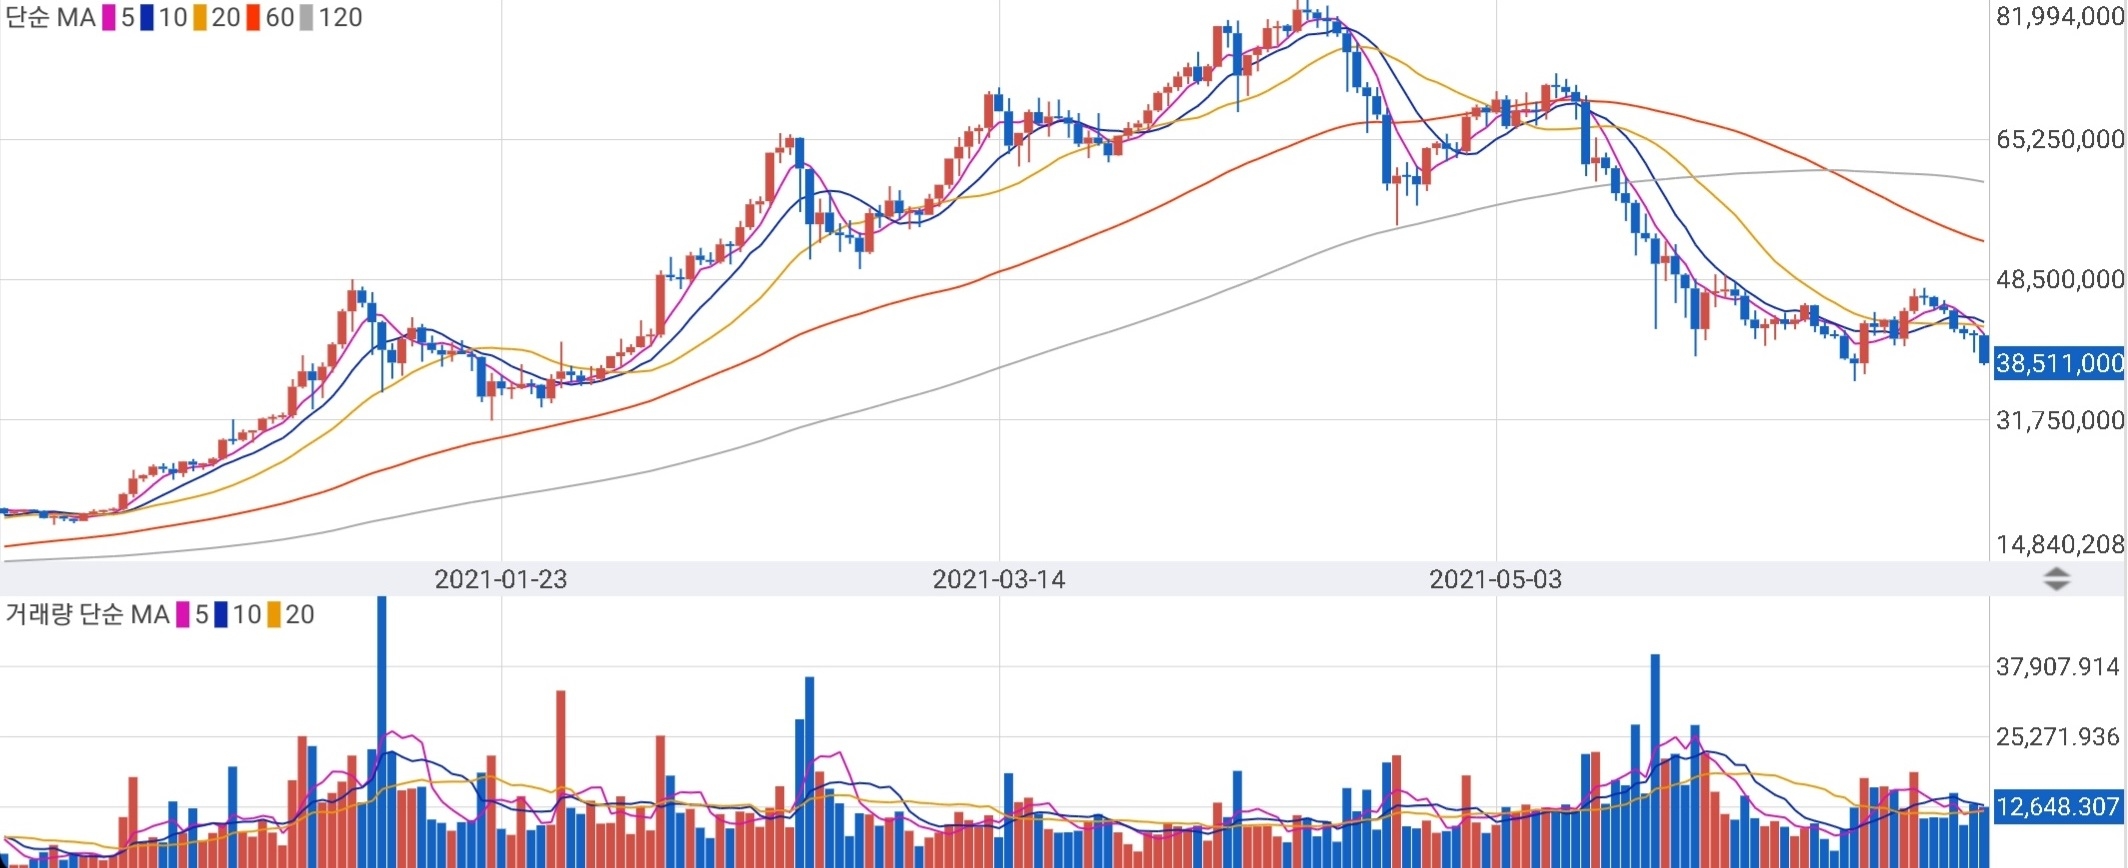Select the 2021-01-23 date label
Viewport: 2128px width, 868px height.
pyautogui.click(x=500, y=579)
